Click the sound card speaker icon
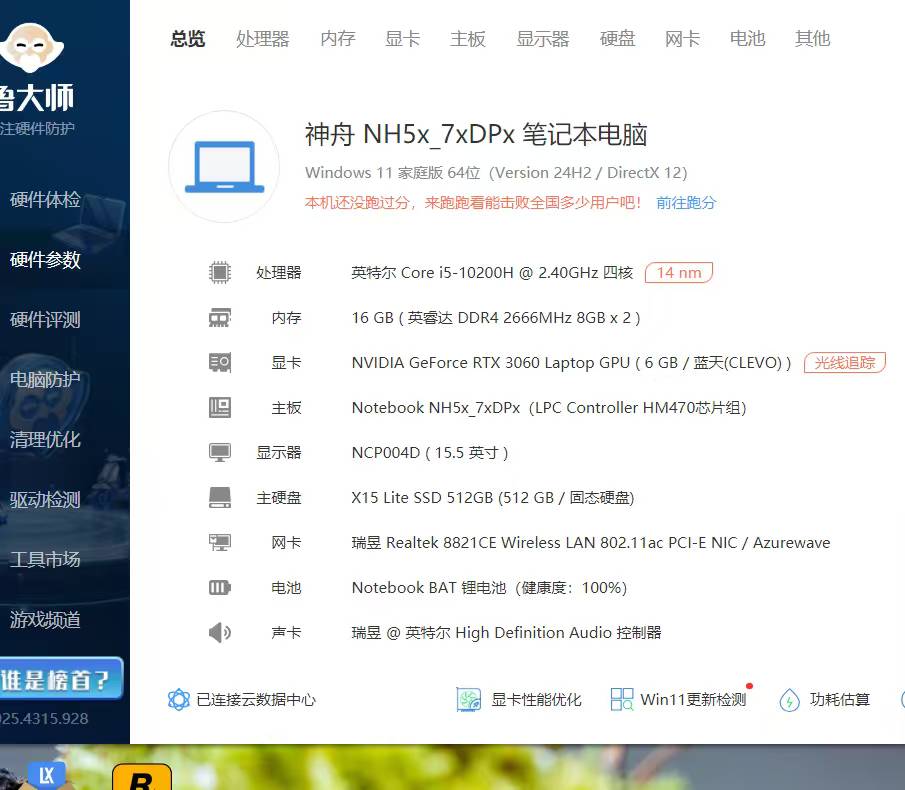 (219, 632)
